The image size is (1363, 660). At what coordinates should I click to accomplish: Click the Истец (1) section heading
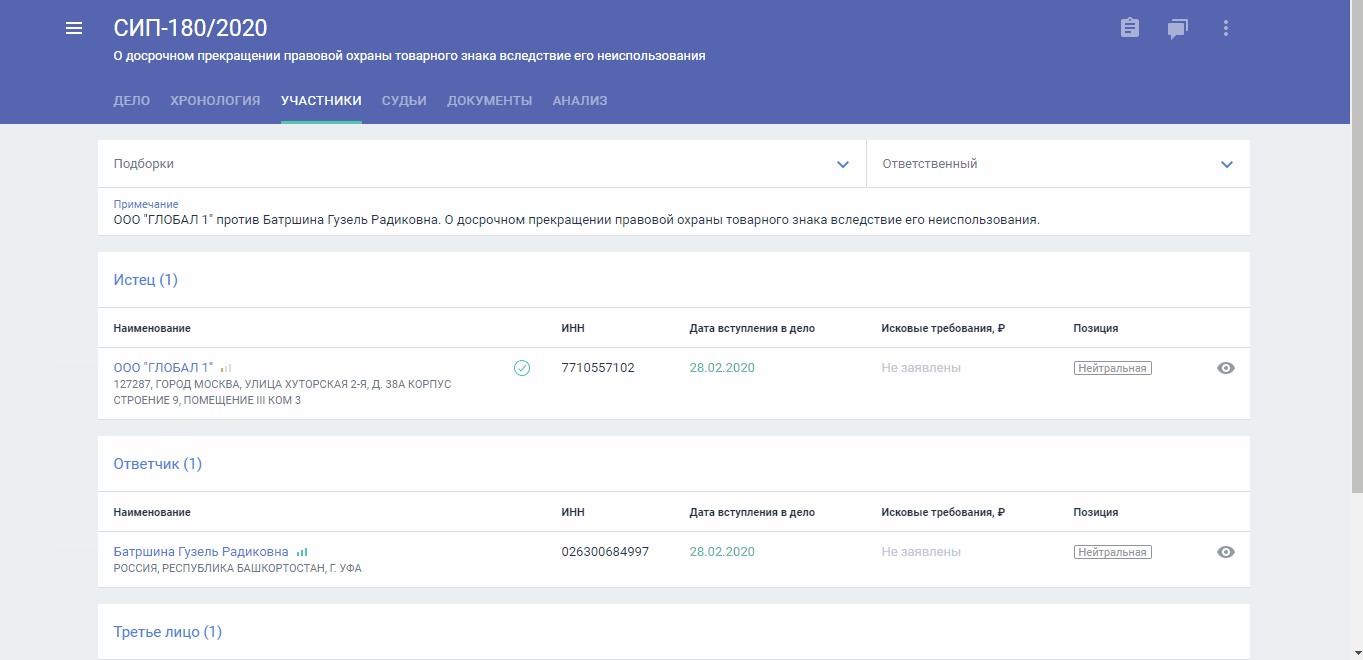coord(146,280)
